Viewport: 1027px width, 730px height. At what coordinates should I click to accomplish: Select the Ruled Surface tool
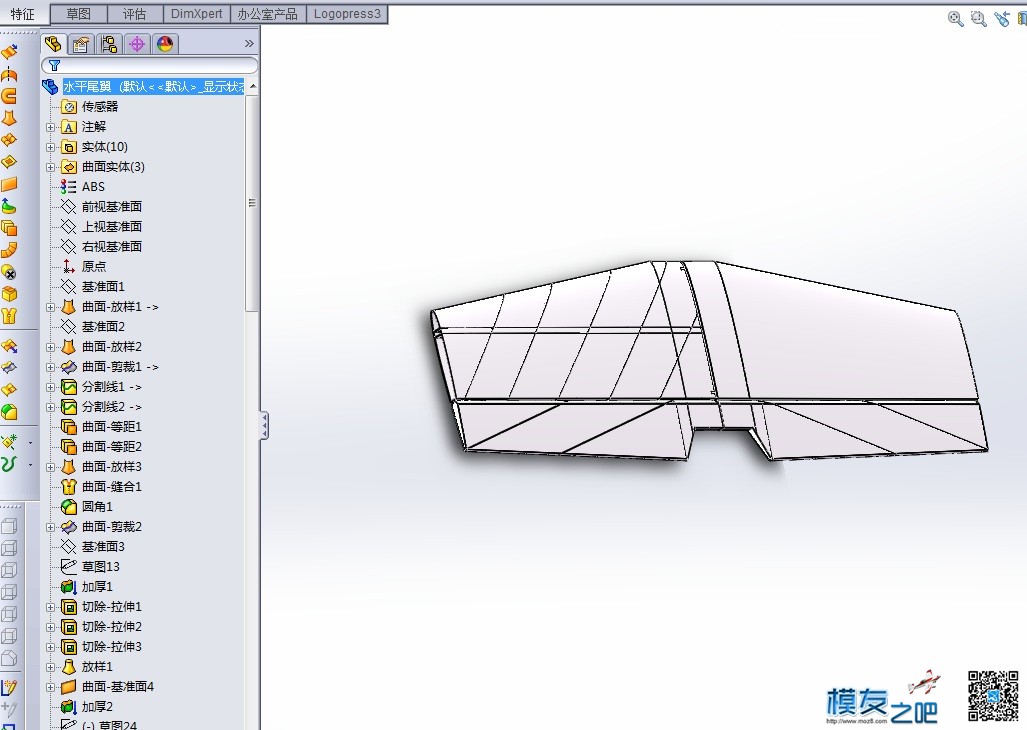(x=9, y=250)
